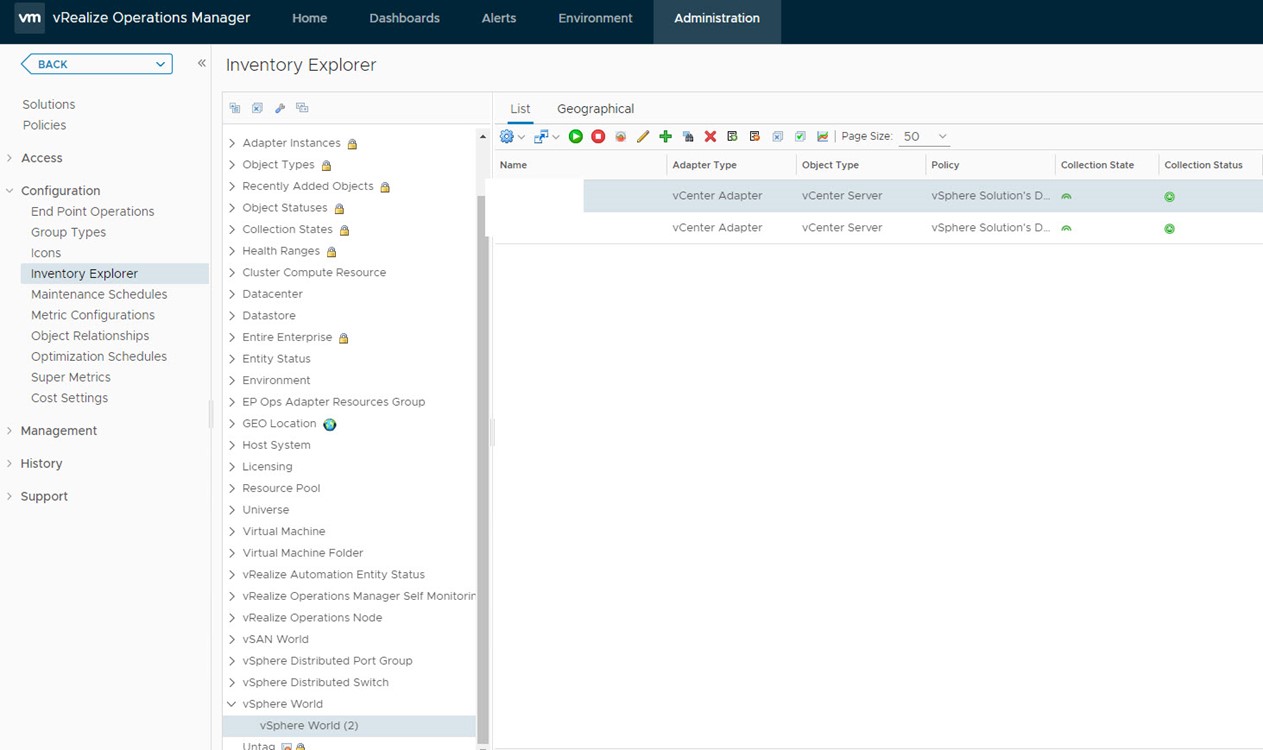This screenshot has height=750, width=1263.
Task: Start collecting with the green play icon
Action: coord(576,137)
